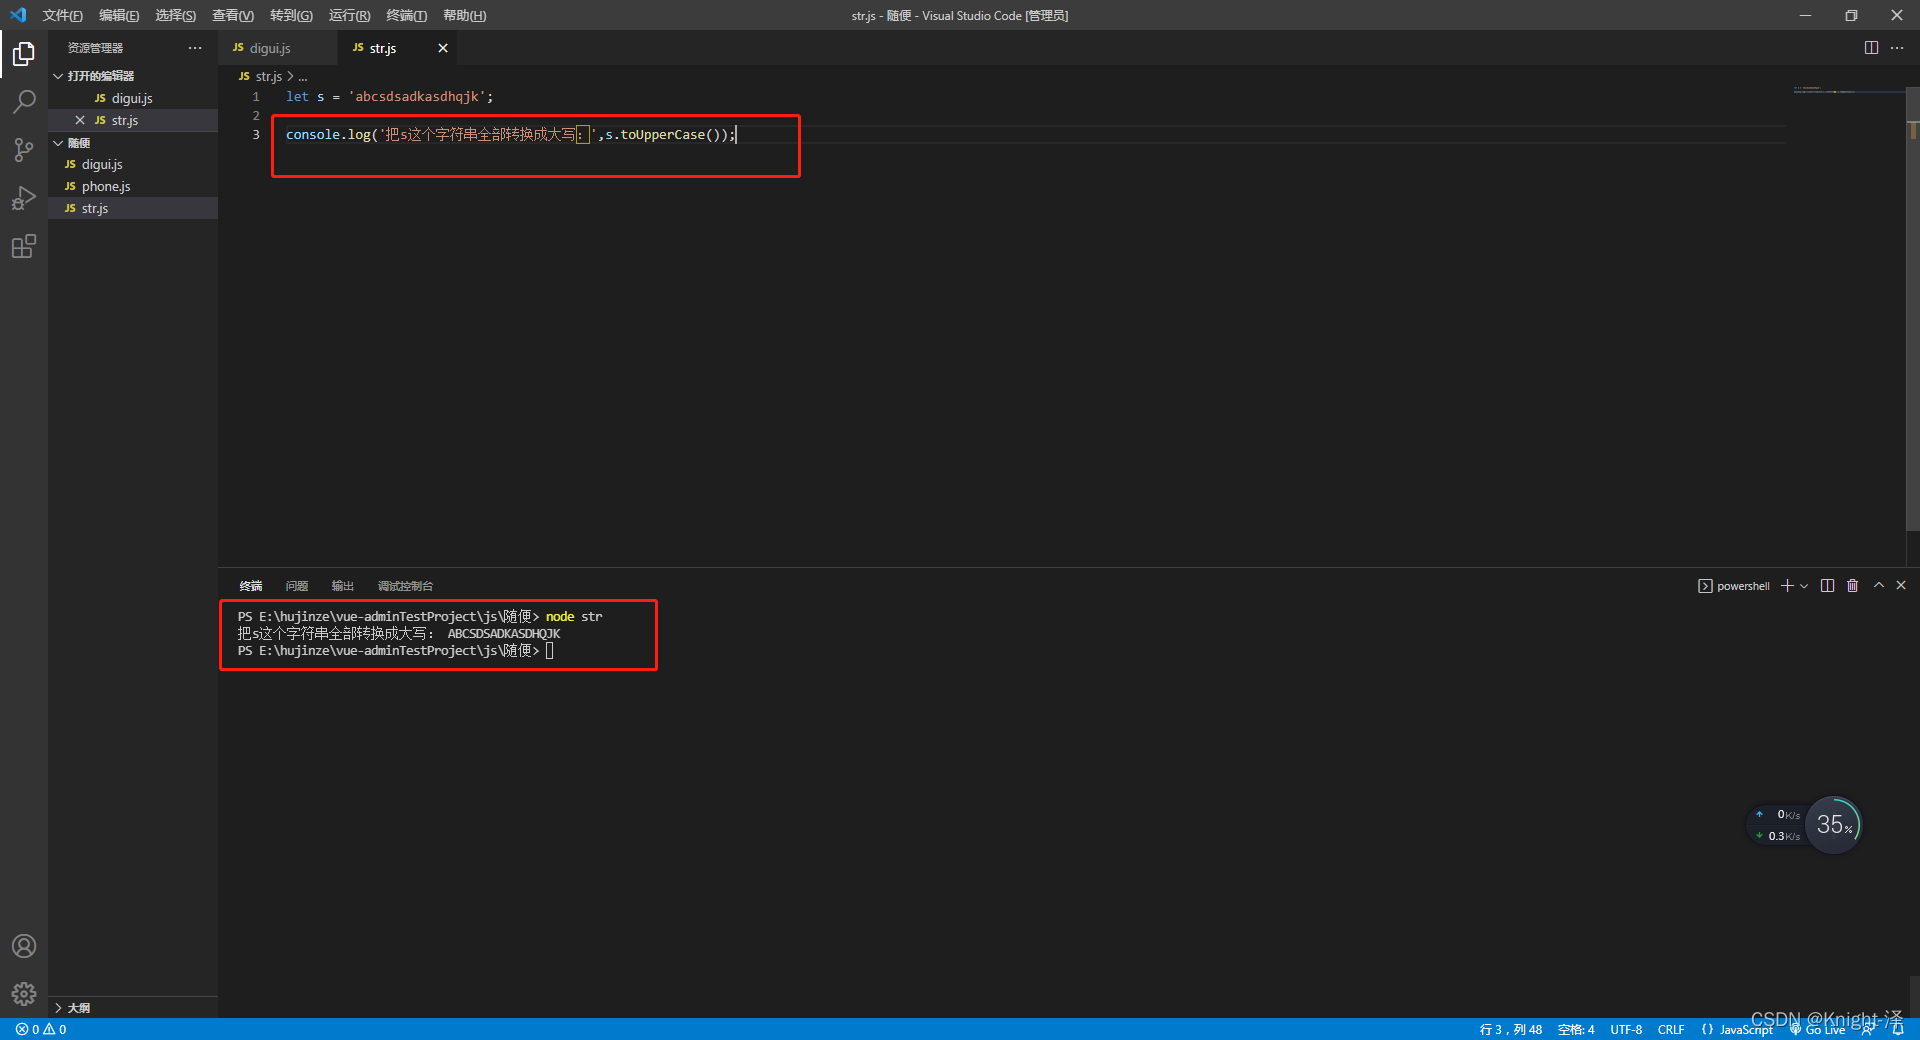Close the str.js editor tab
Image resolution: width=1920 pixels, height=1040 pixels.
click(443, 48)
